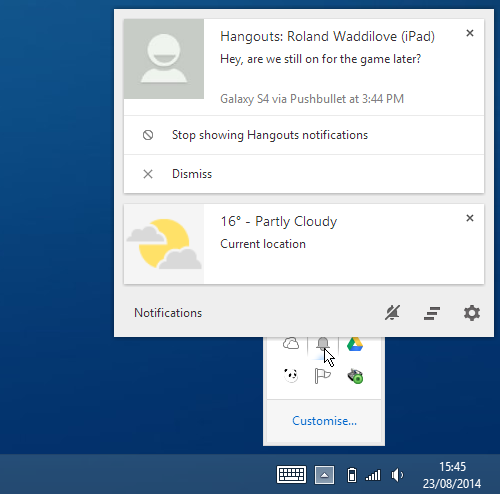500x494 pixels.
Task: Open Action Center flag tray icon
Action: (323, 376)
